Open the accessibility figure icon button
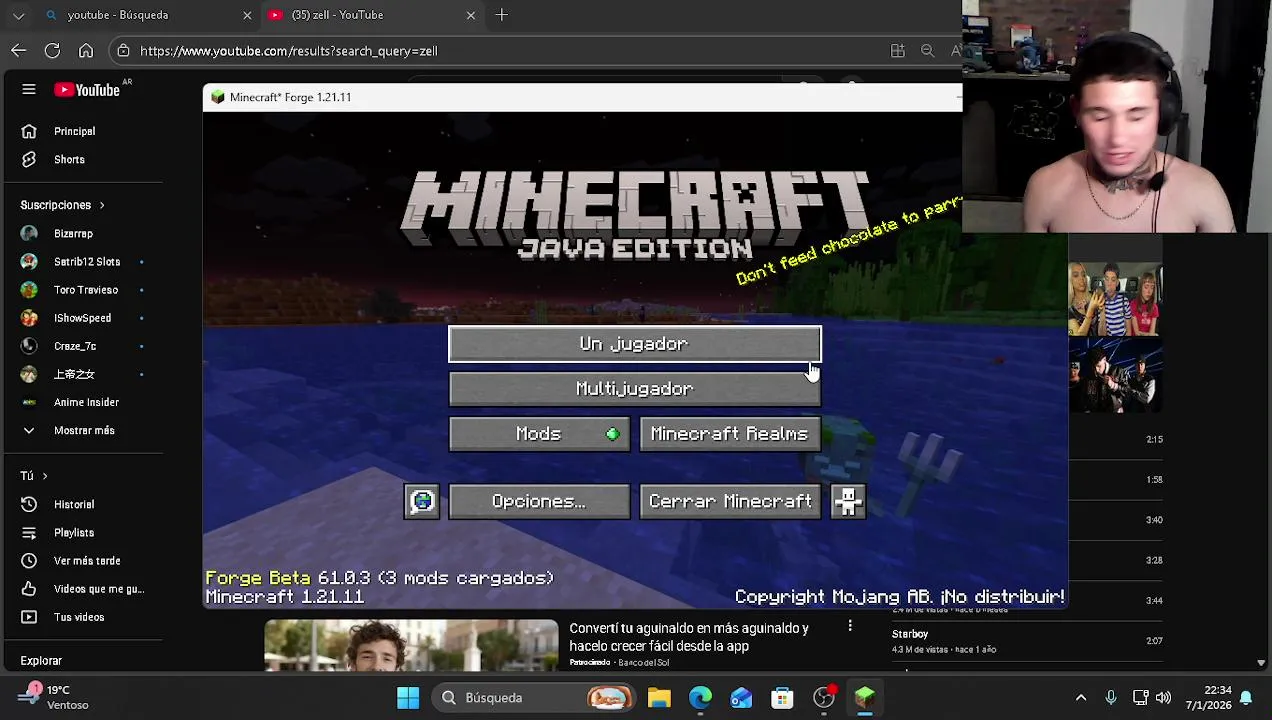Viewport: 1272px width, 720px height. click(x=848, y=502)
